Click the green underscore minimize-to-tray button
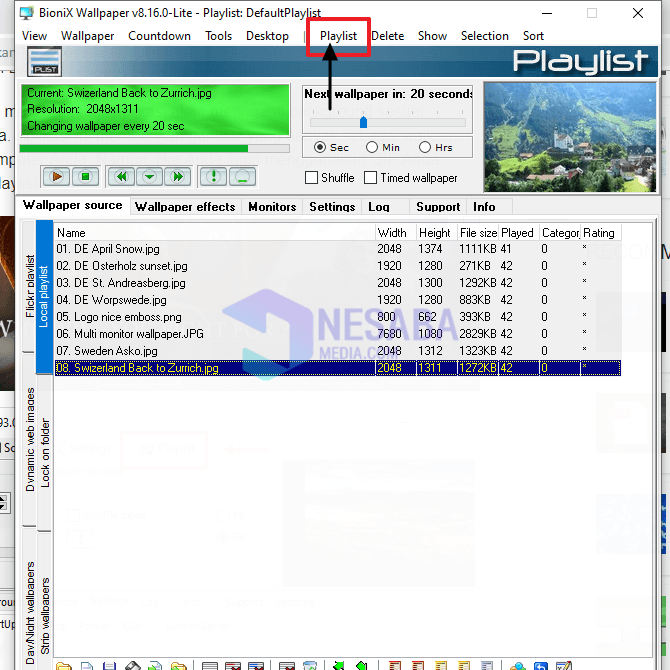This screenshot has height=670, width=670. [242, 176]
